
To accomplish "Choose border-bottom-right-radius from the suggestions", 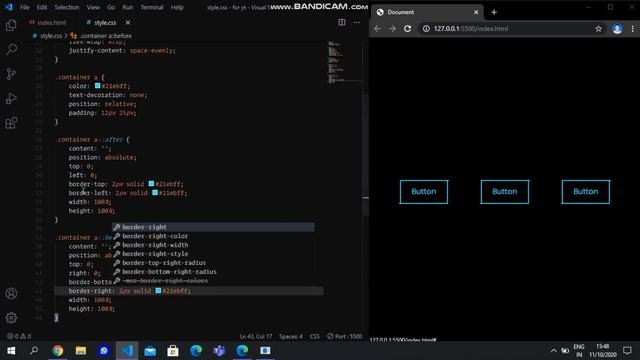I will coord(213,272).
